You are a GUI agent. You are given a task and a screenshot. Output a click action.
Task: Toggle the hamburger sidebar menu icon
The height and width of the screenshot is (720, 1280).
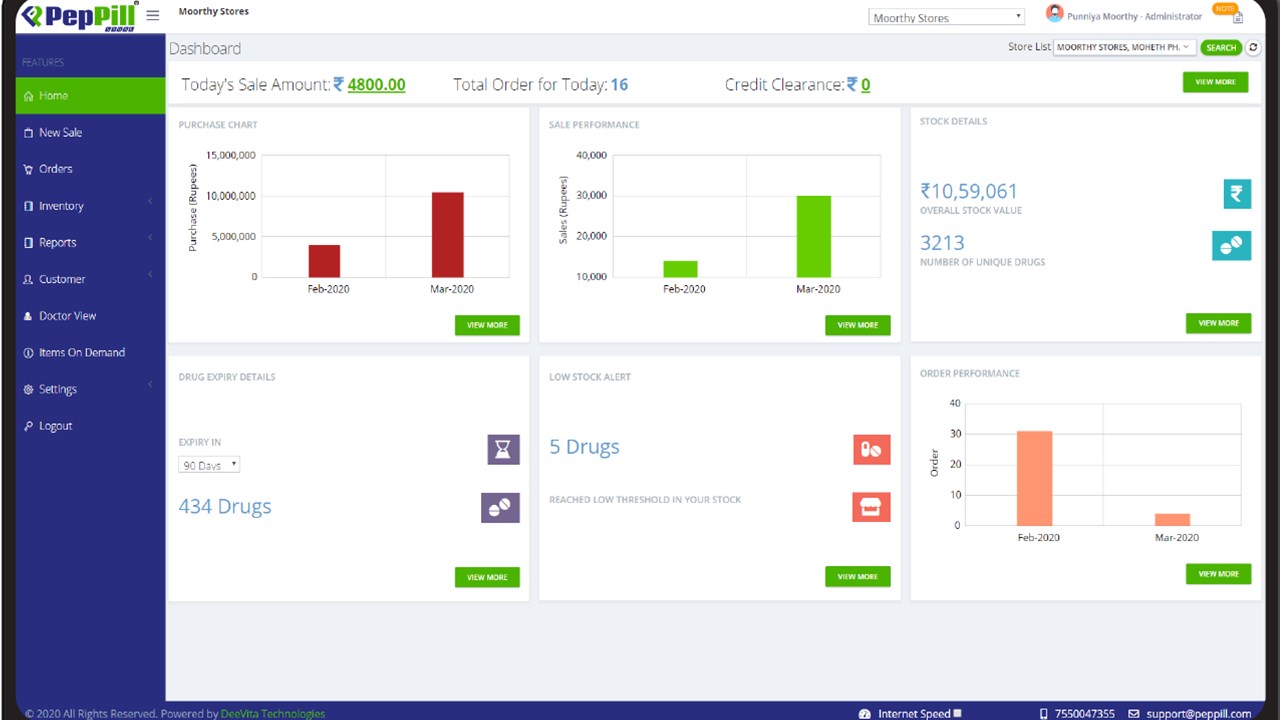(152, 15)
